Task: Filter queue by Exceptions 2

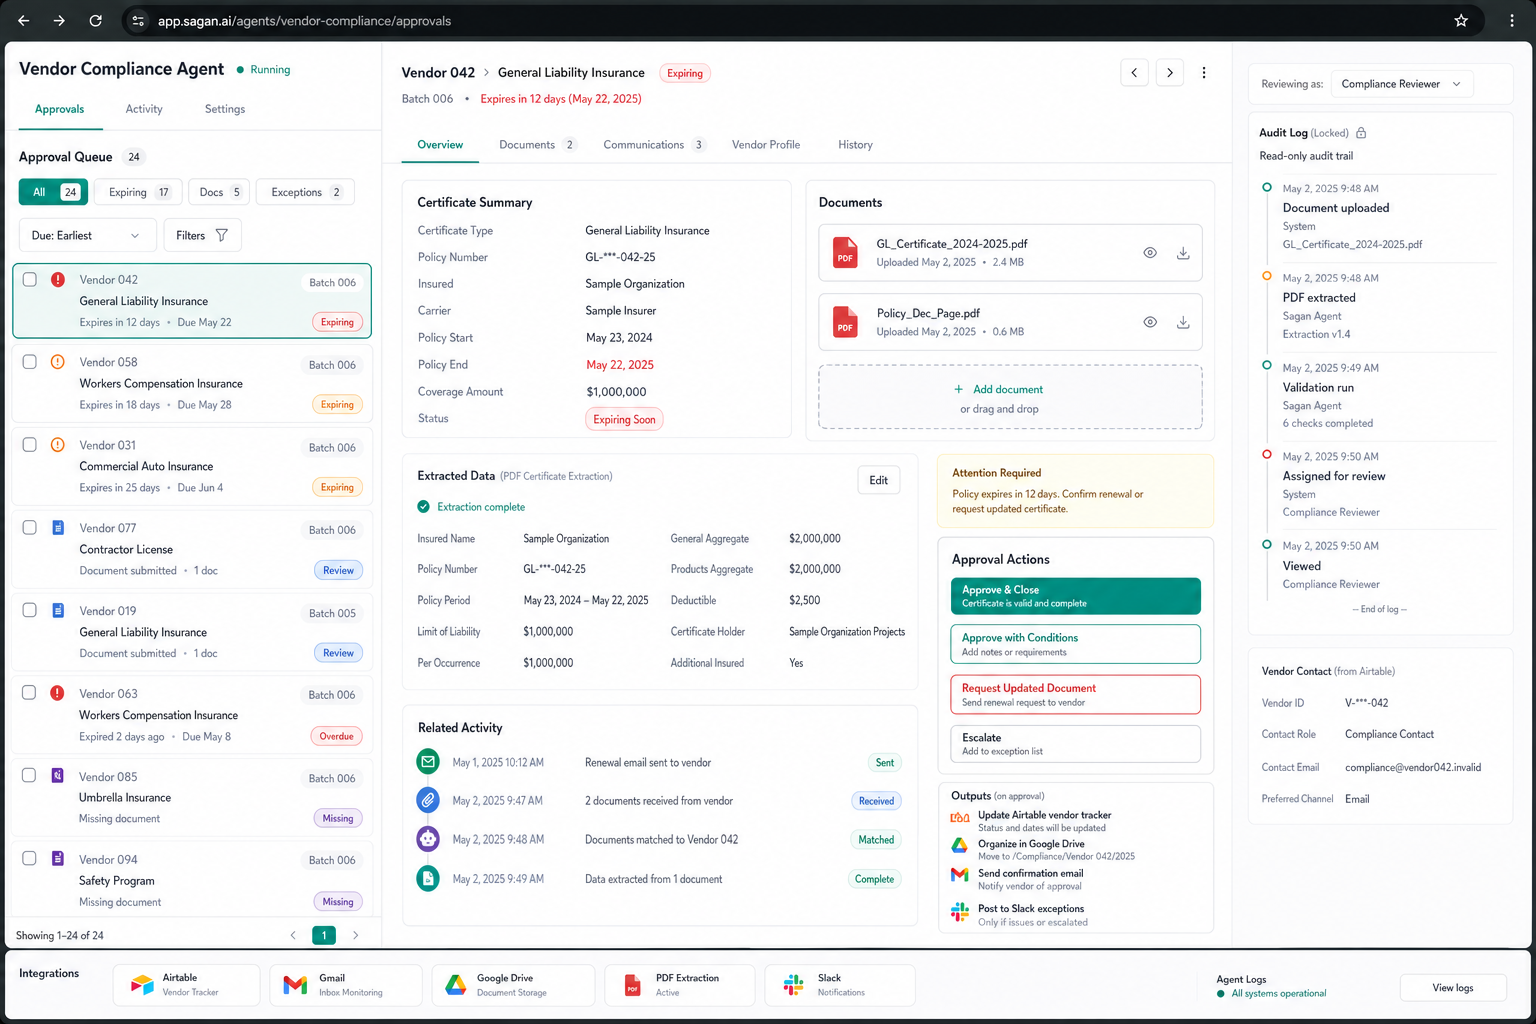Action: pos(305,192)
